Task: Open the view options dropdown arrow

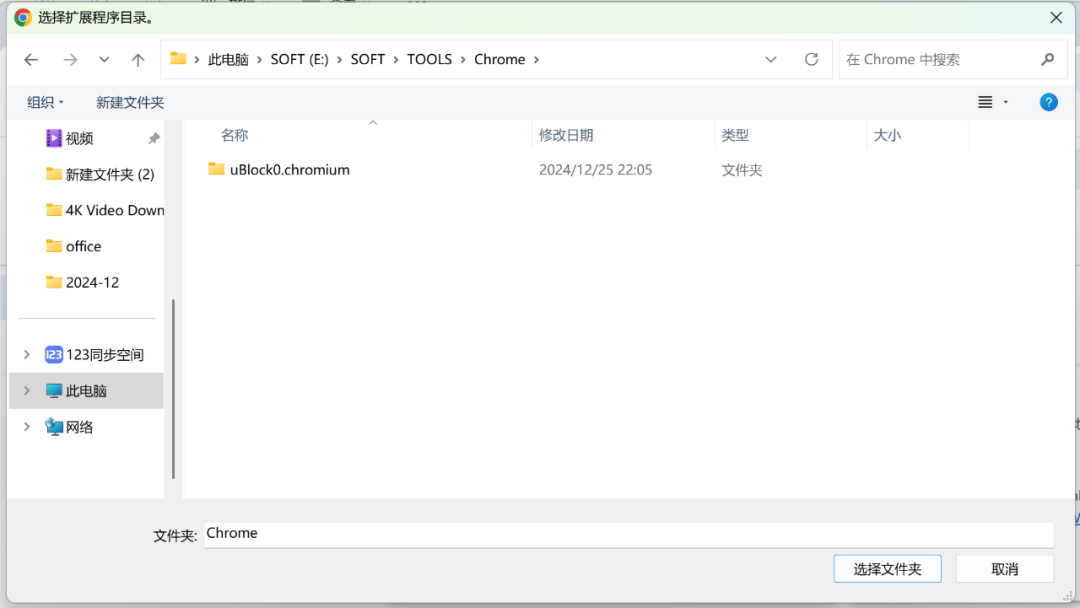Action: coord(1006,102)
